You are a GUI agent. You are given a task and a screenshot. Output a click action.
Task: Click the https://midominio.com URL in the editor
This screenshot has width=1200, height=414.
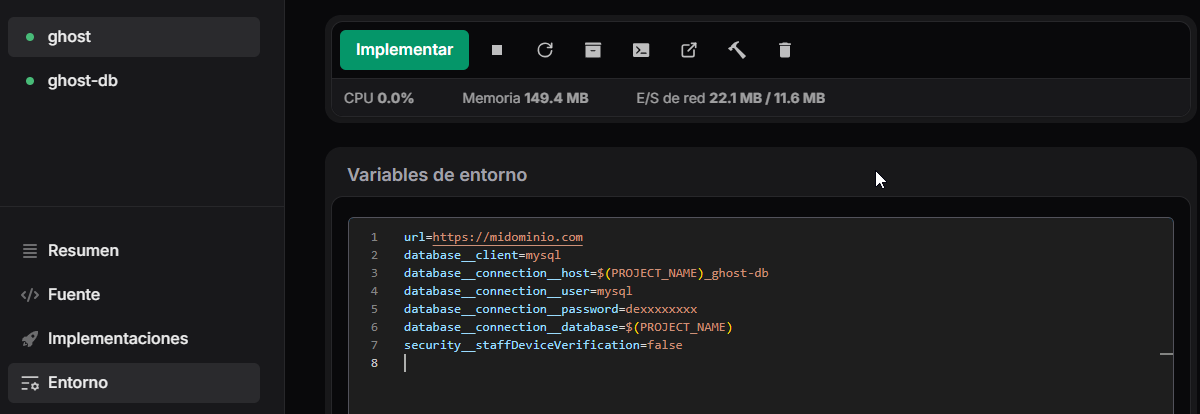[507, 238]
